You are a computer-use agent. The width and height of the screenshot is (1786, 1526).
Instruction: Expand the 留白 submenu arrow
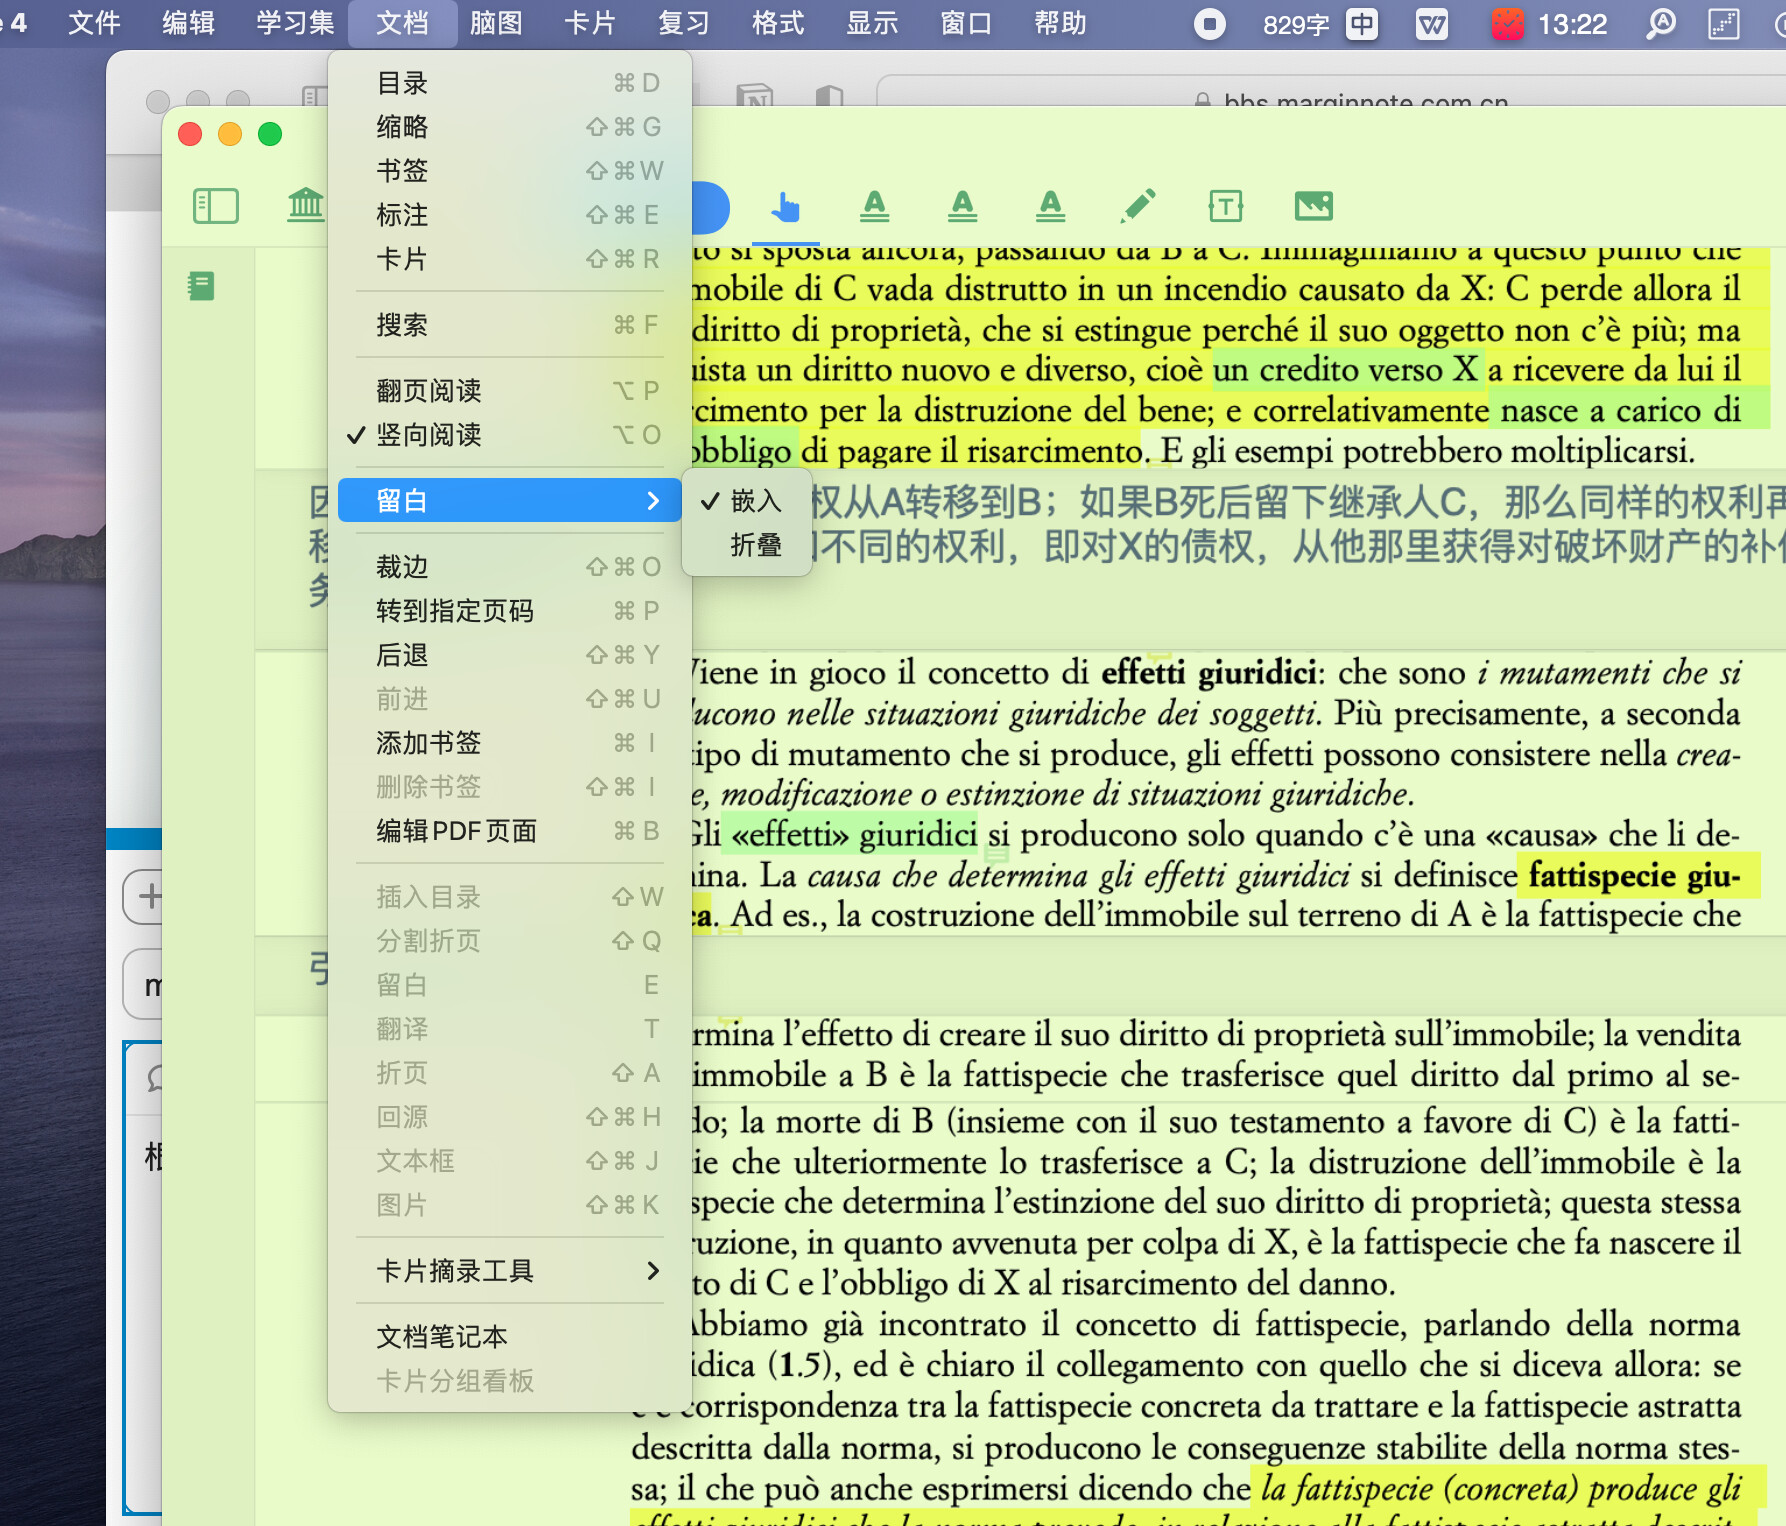(653, 501)
